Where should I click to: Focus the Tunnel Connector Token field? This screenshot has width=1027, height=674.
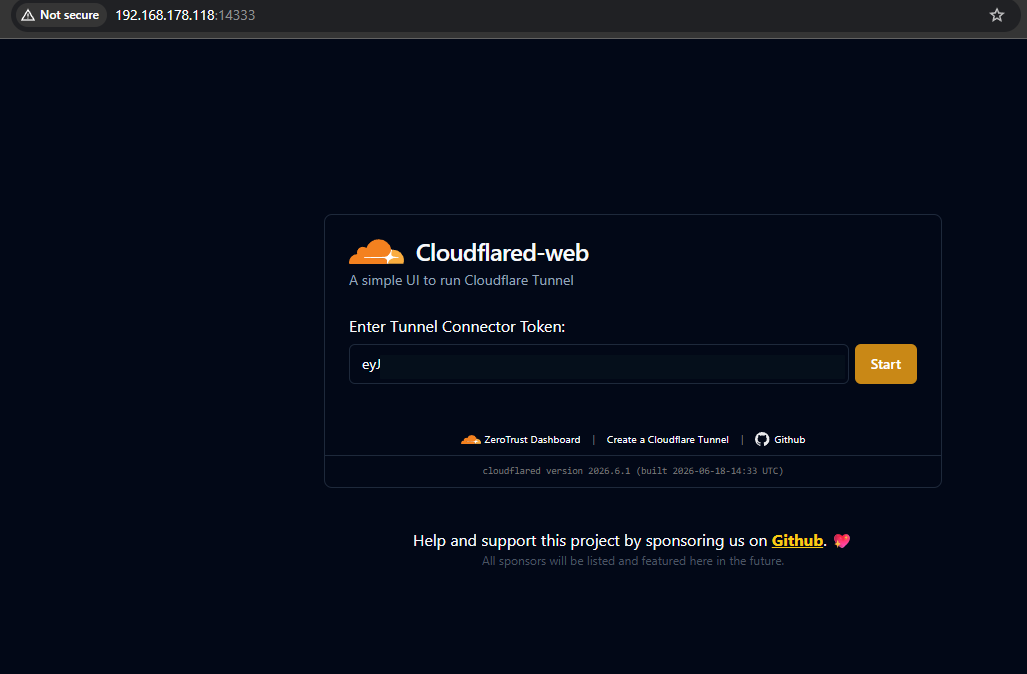(x=599, y=364)
